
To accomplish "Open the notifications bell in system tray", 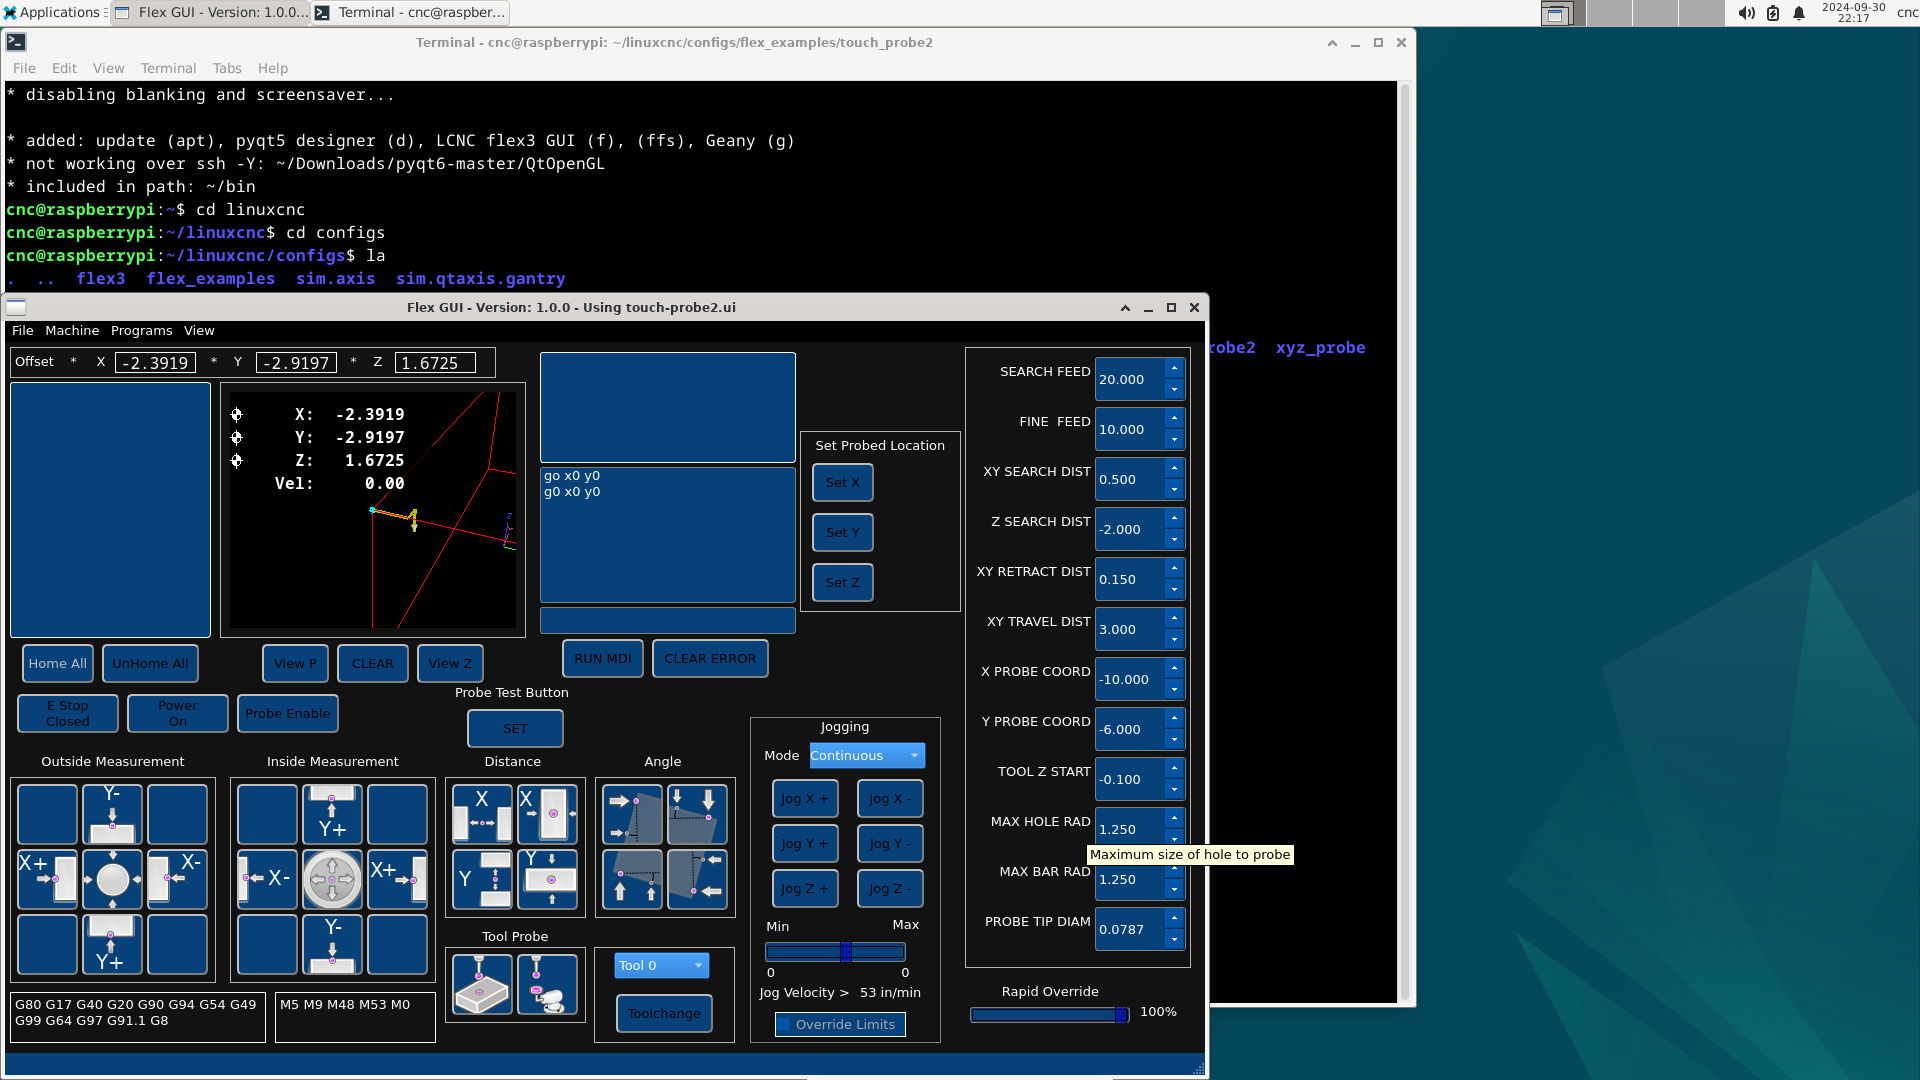I will 1799,13.
